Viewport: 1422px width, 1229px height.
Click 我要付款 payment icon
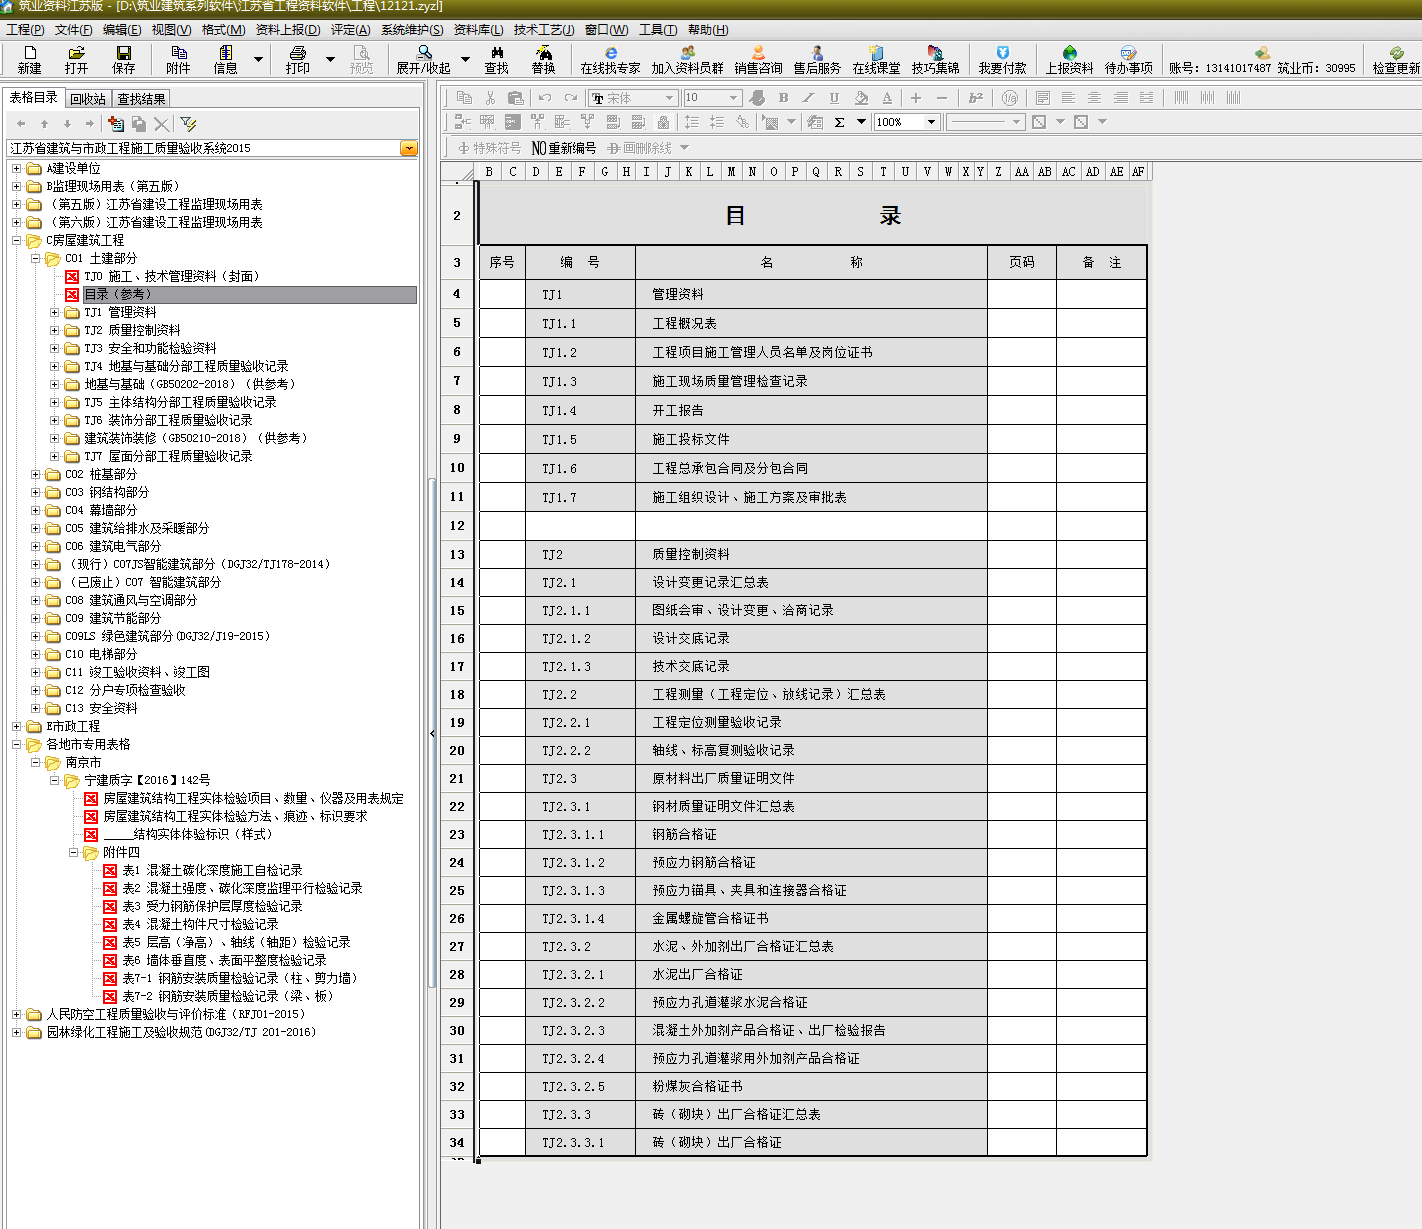(x=1002, y=59)
